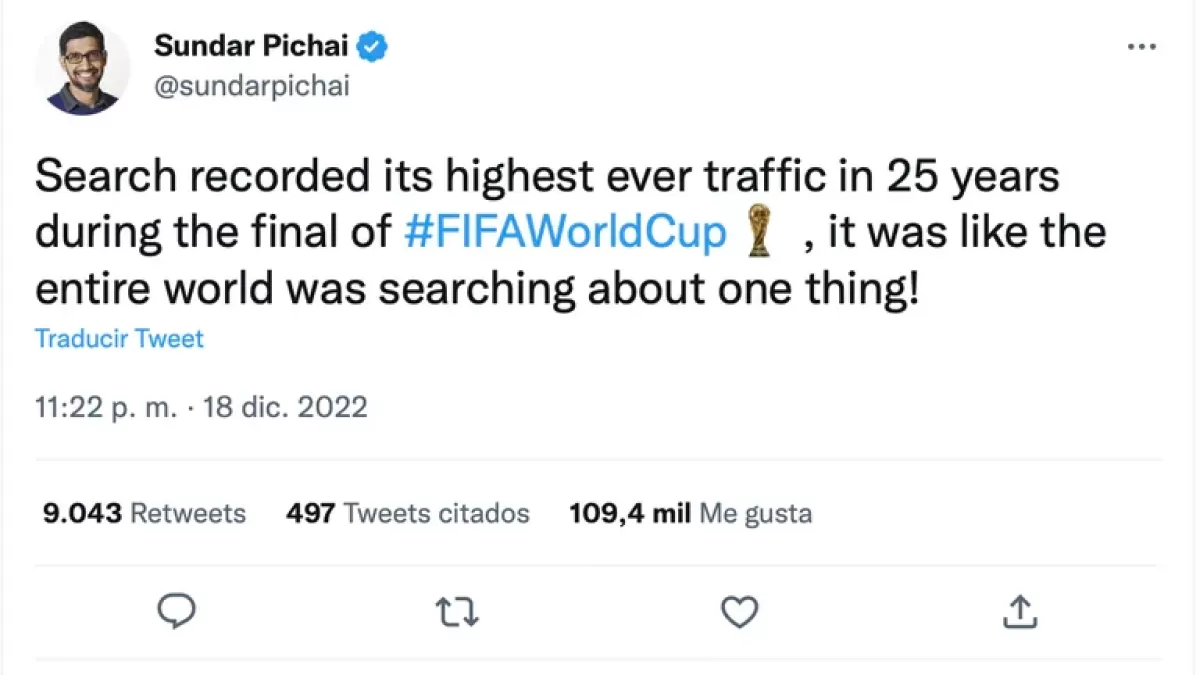Click the World Cup trophy emoji
The height and width of the screenshot is (675, 1200).
[758, 231]
